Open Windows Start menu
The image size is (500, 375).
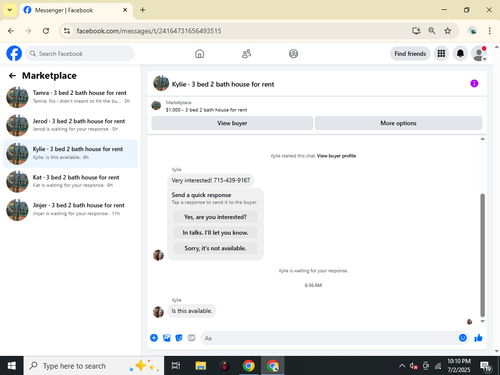point(12,366)
